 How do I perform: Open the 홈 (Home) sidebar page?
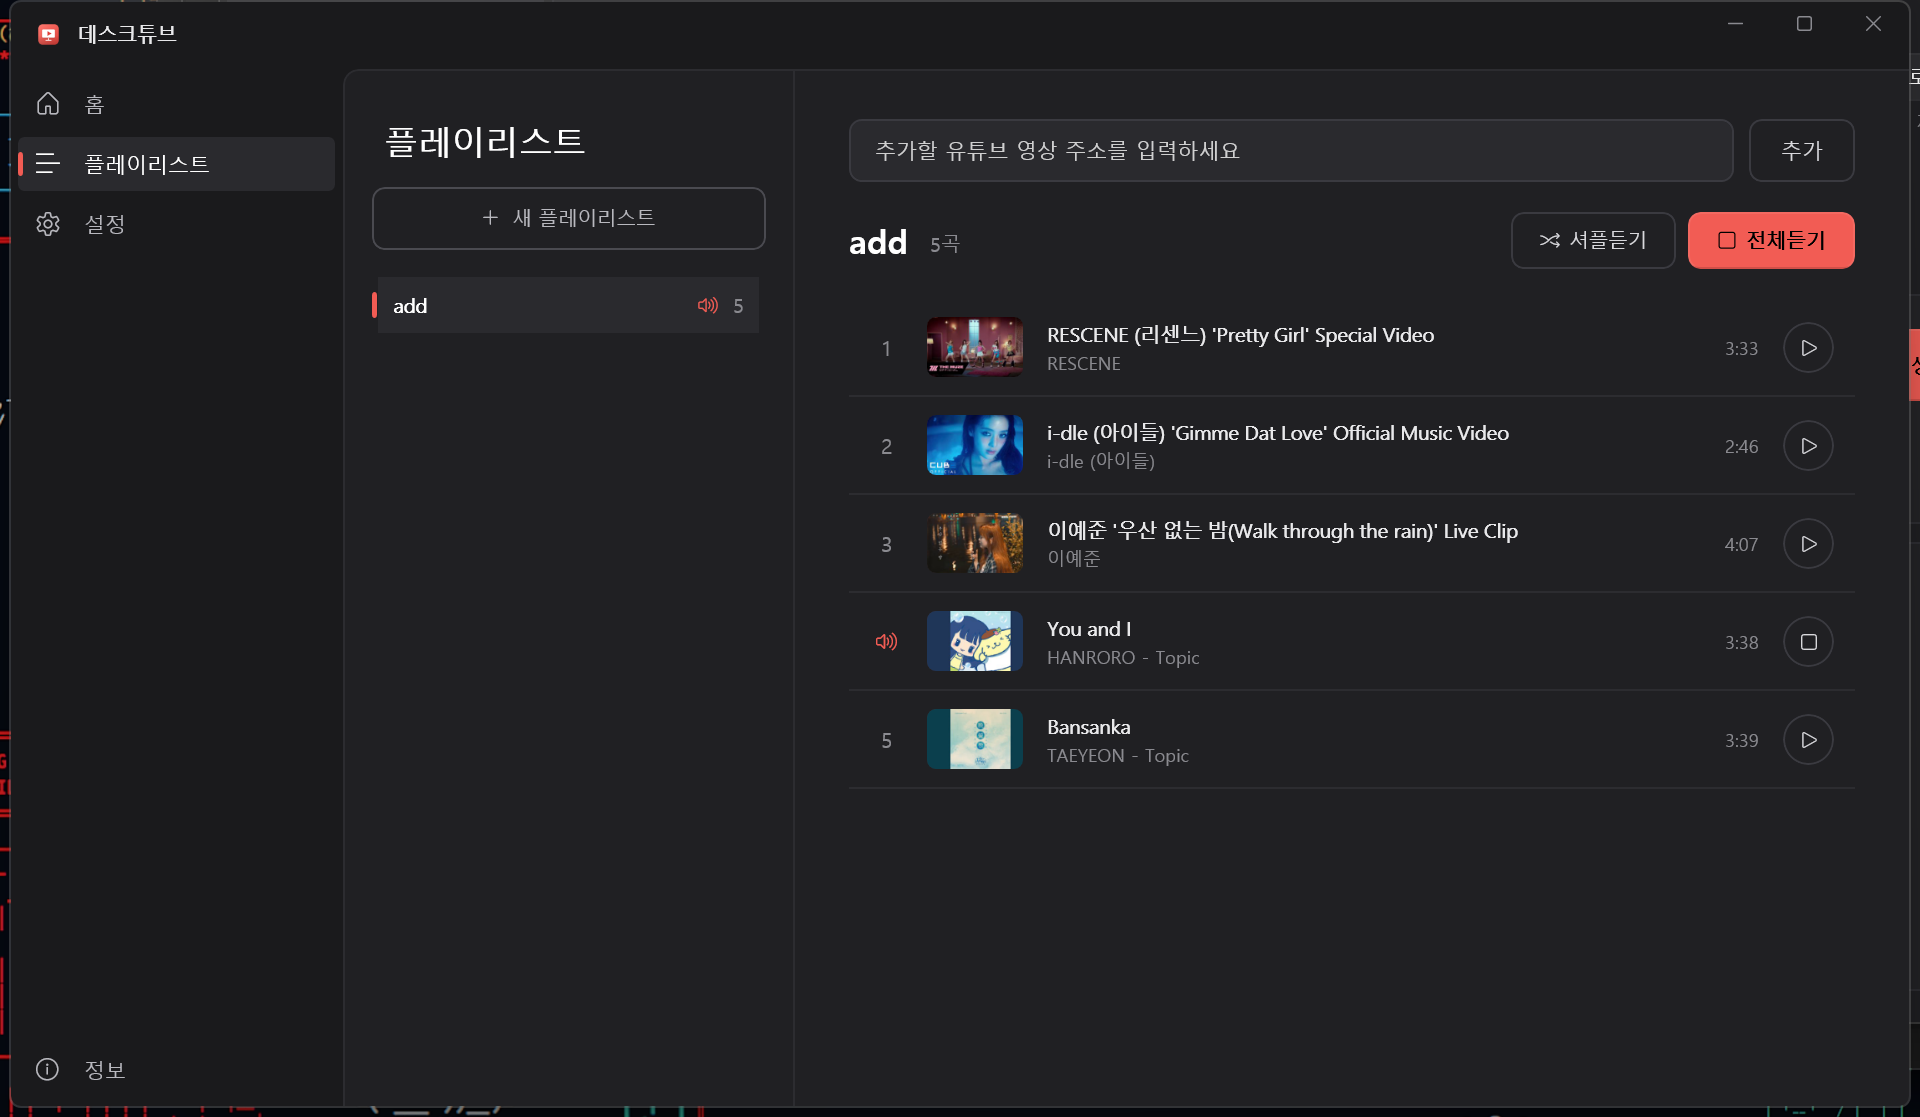click(176, 104)
